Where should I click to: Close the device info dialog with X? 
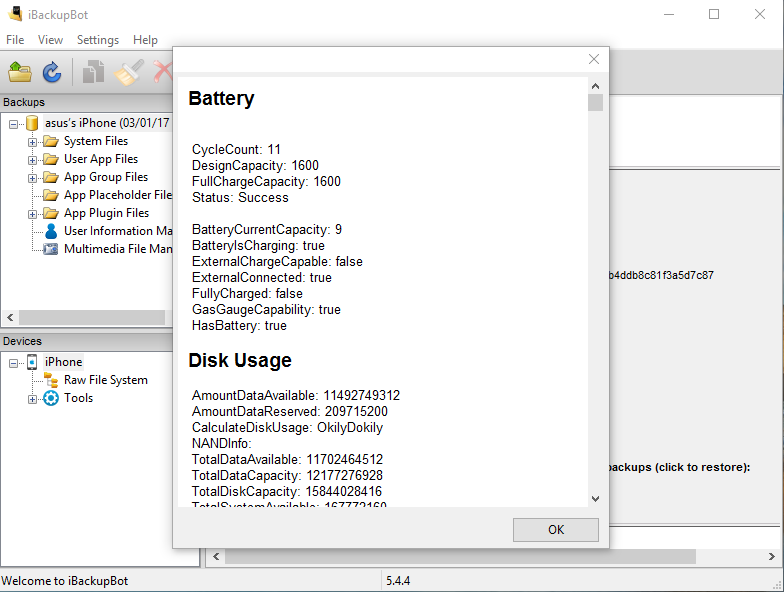point(594,59)
